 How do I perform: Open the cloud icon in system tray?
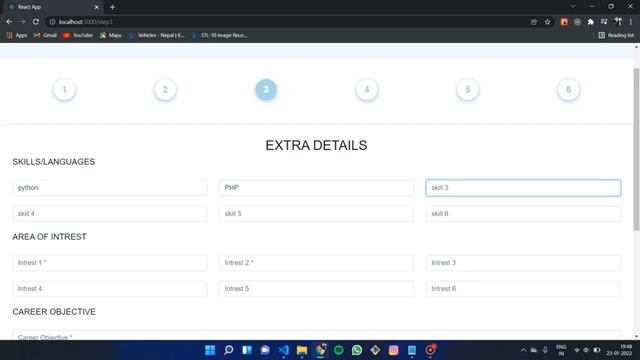(534, 350)
